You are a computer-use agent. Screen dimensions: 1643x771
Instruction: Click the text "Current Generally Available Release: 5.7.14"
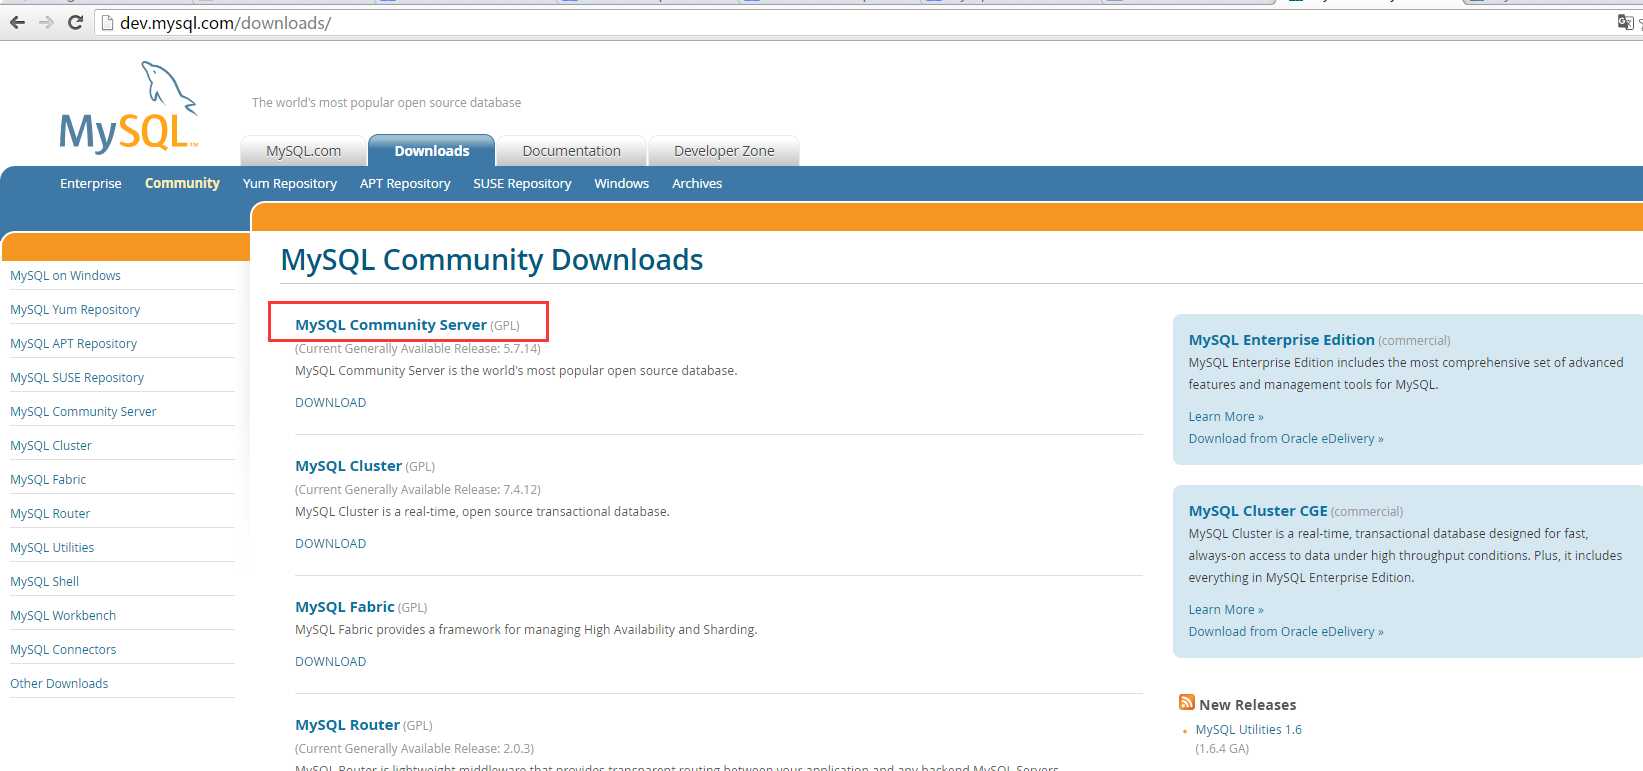click(x=418, y=349)
